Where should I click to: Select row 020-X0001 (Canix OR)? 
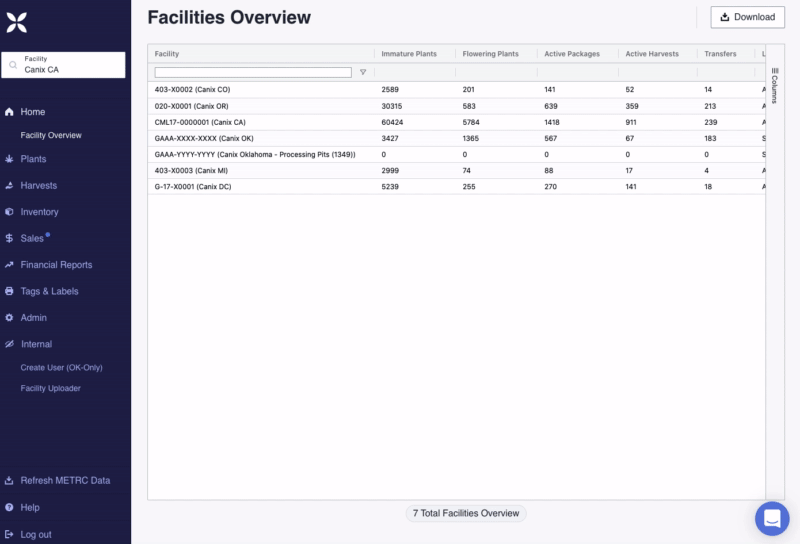[457, 106]
